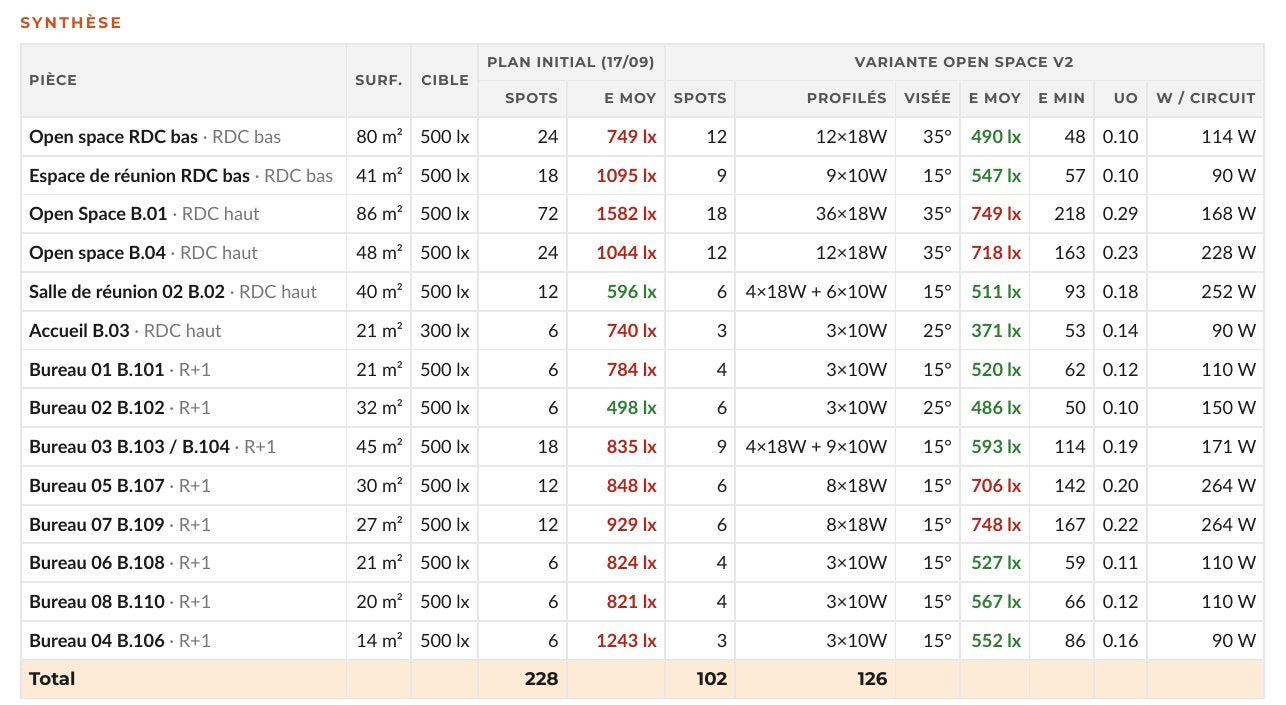Click the "Bureau 03 B.103 / B.104" room name
The width and height of the screenshot is (1286, 705).
[x=129, y=447]
